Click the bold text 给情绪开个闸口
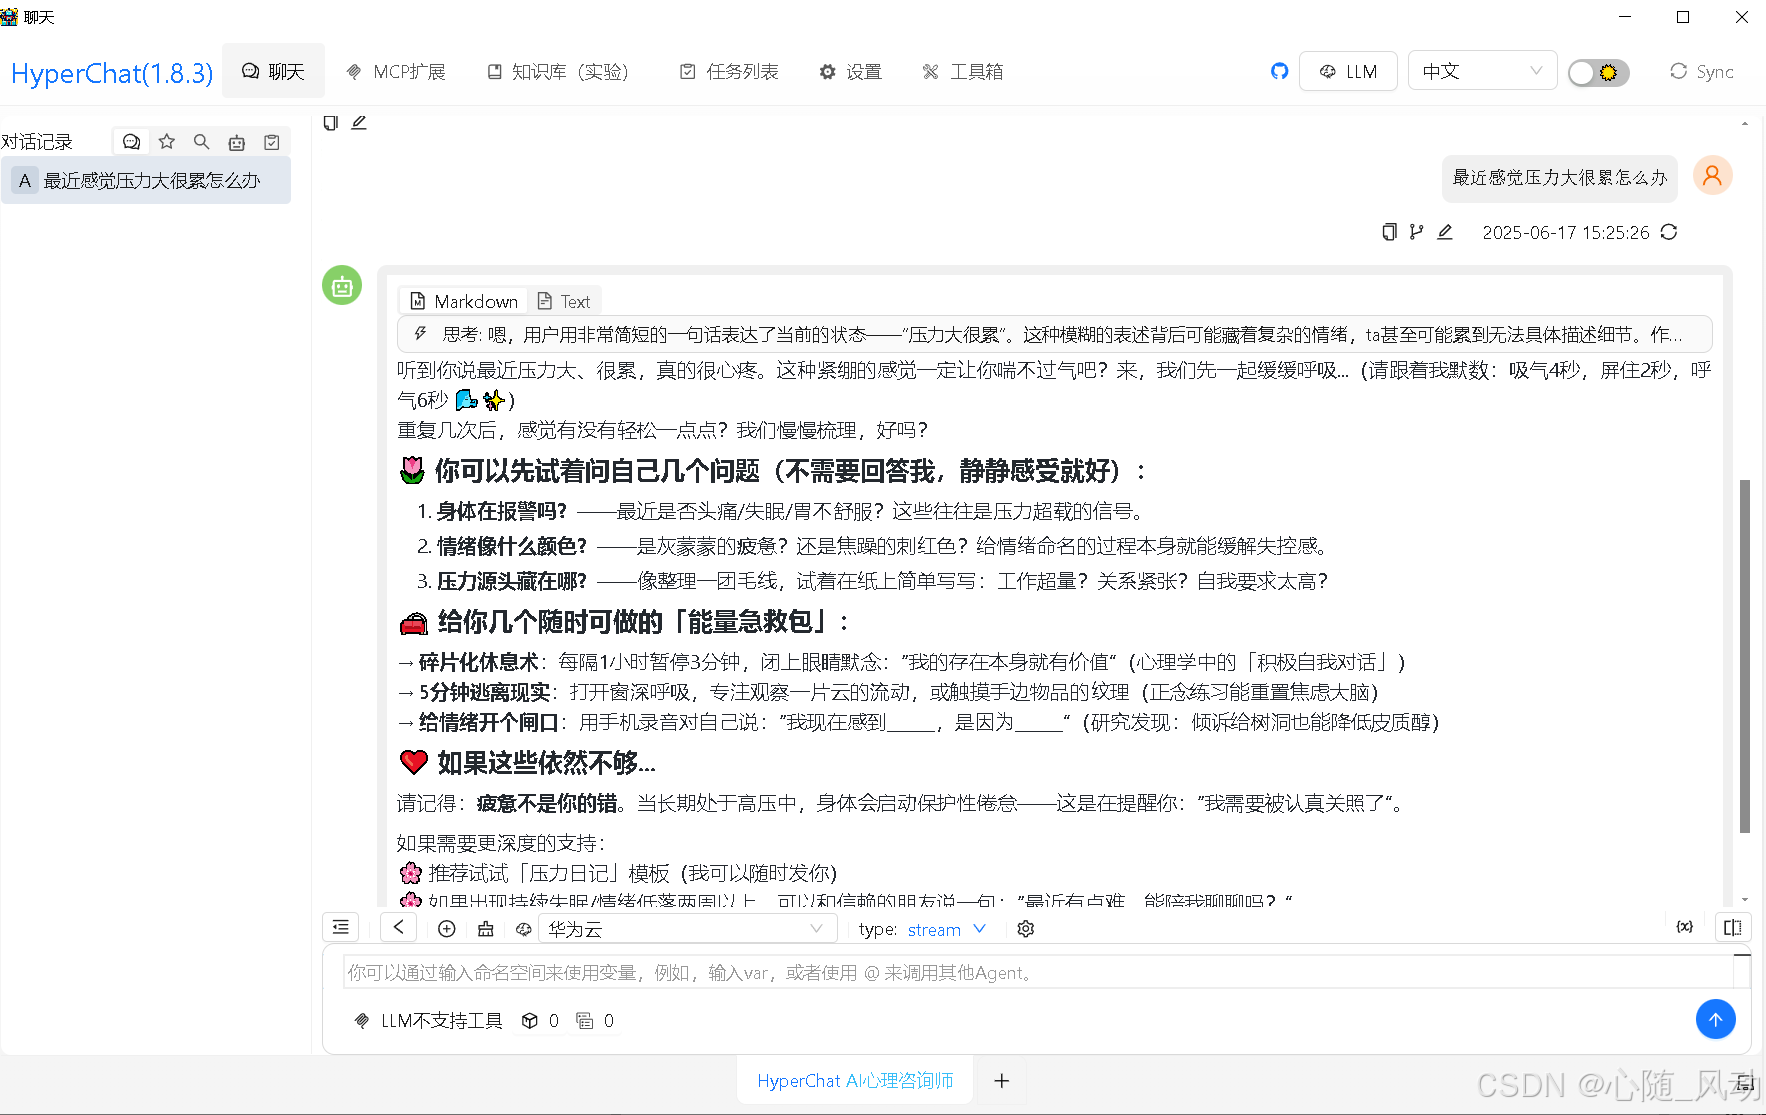 pos(488,722)
